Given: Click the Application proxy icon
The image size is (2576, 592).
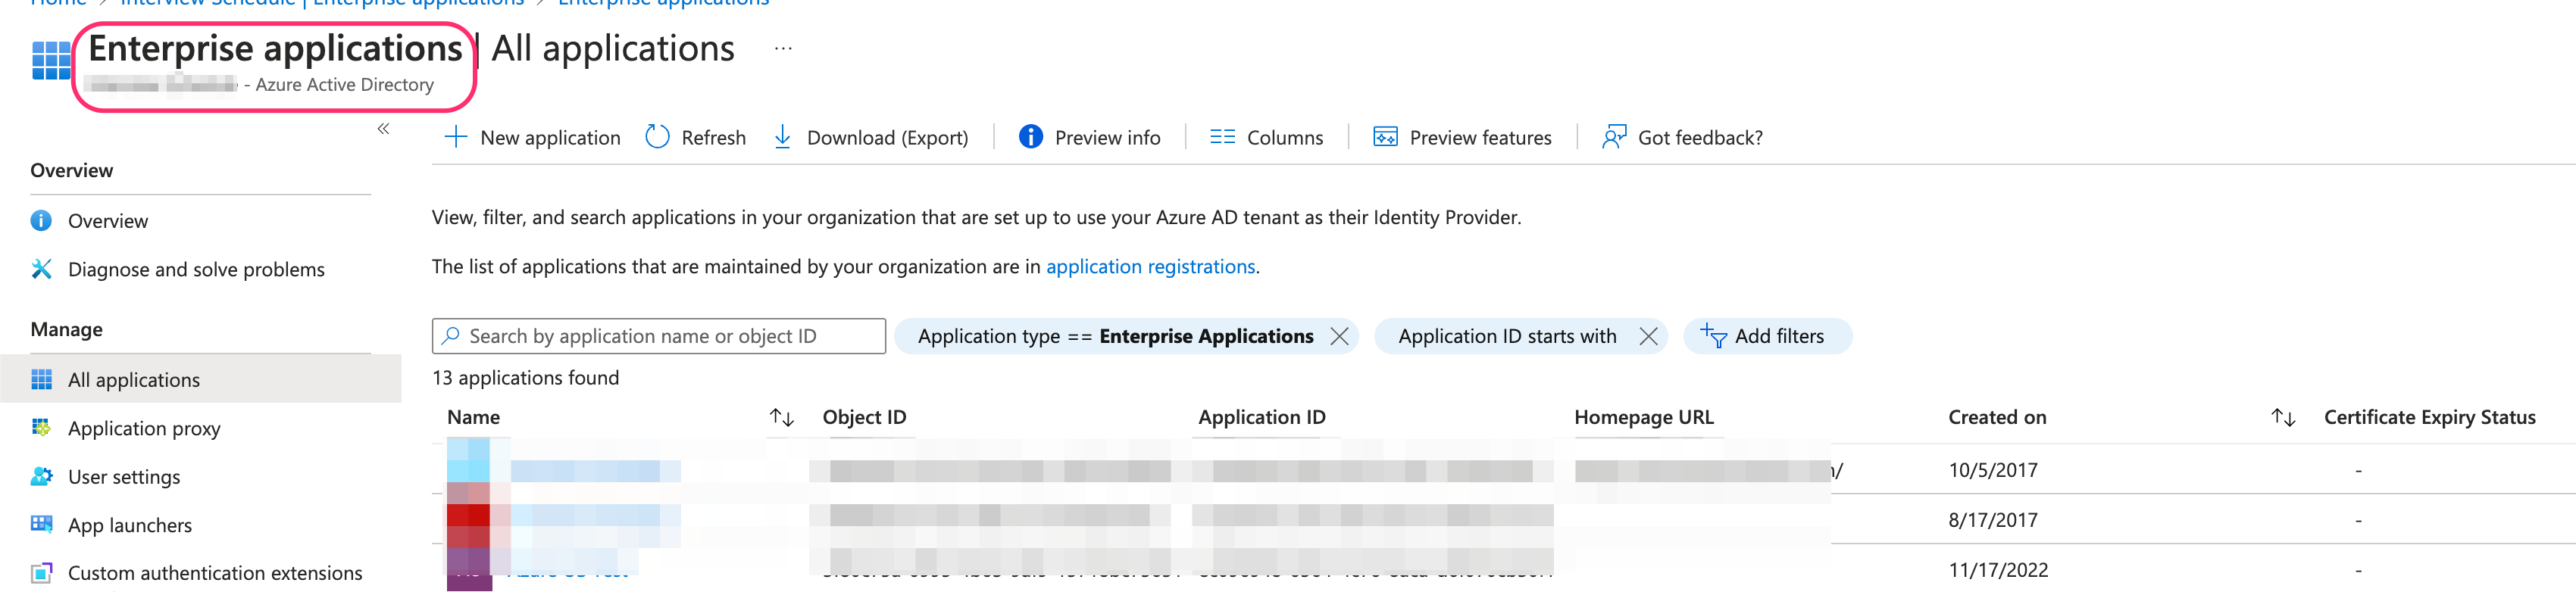Looking at the screenshot, I should [x=41, y=427].
